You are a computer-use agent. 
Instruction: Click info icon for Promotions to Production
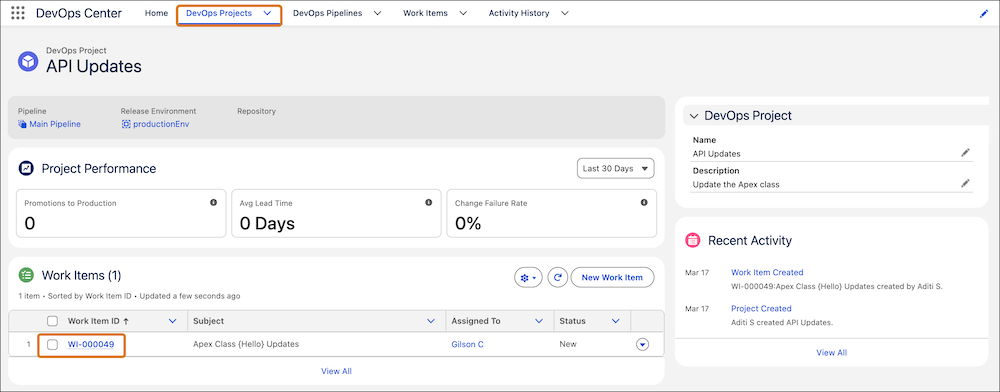click(213, 202)
